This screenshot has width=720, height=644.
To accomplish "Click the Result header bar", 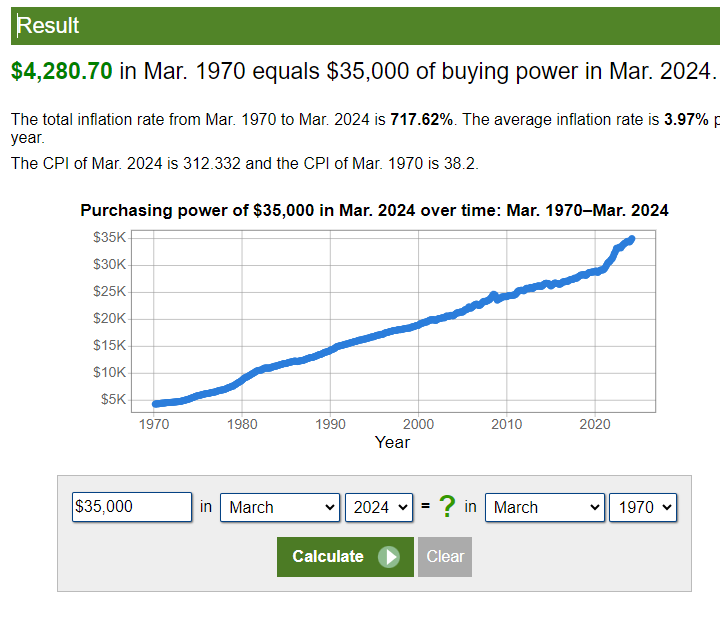I will (x=360, y=26).
